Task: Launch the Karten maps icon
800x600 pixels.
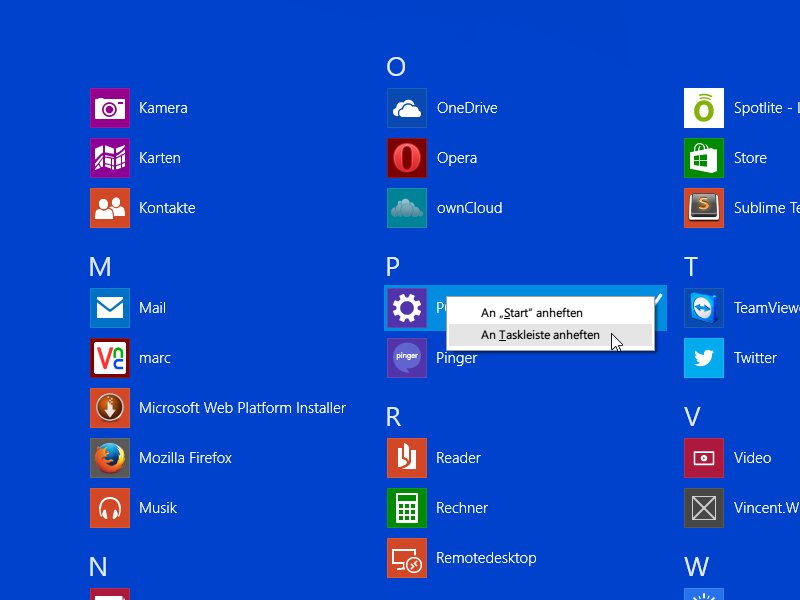Action: (x=110, y=158)
